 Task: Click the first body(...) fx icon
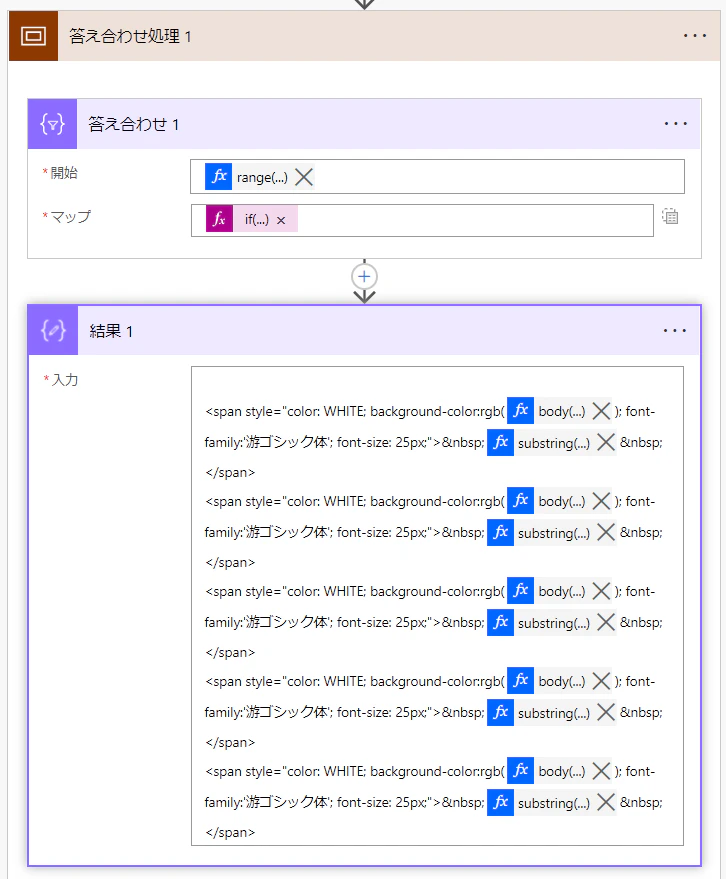click(x=520, y=410)
